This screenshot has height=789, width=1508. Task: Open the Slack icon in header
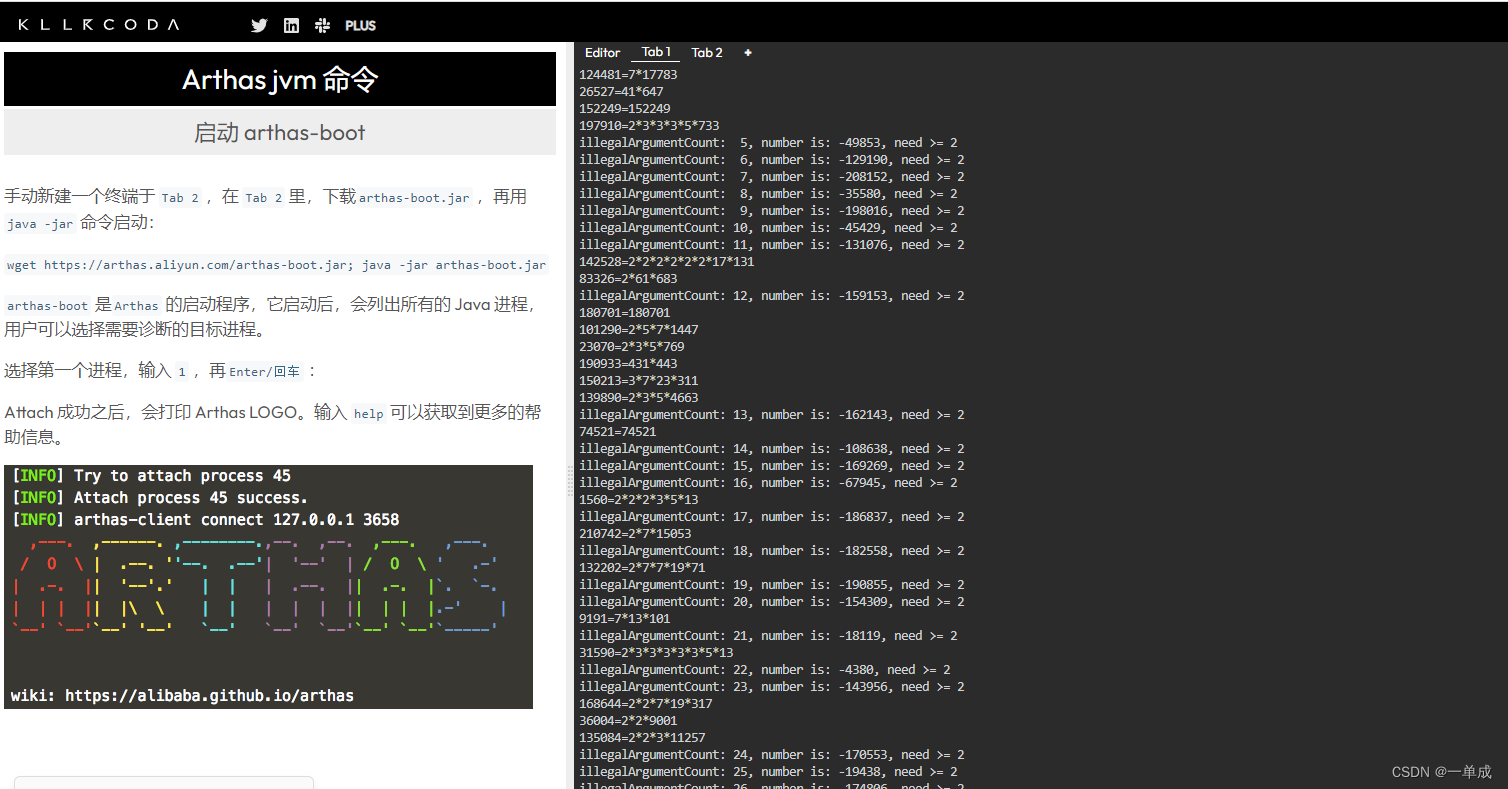point(322,26)
